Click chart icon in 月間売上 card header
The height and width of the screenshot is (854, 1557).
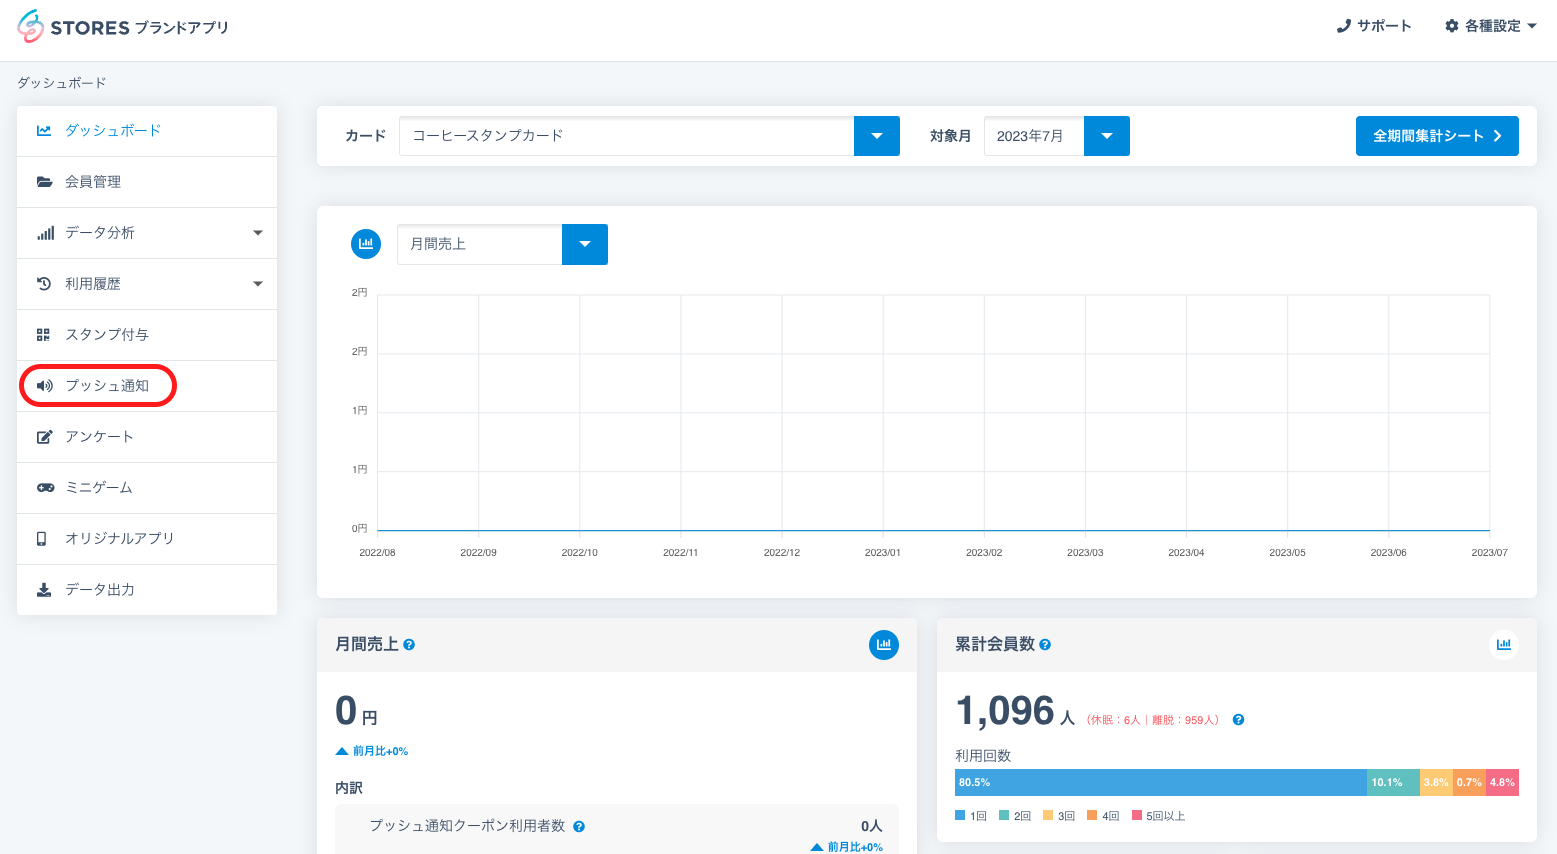coord(883,645)
